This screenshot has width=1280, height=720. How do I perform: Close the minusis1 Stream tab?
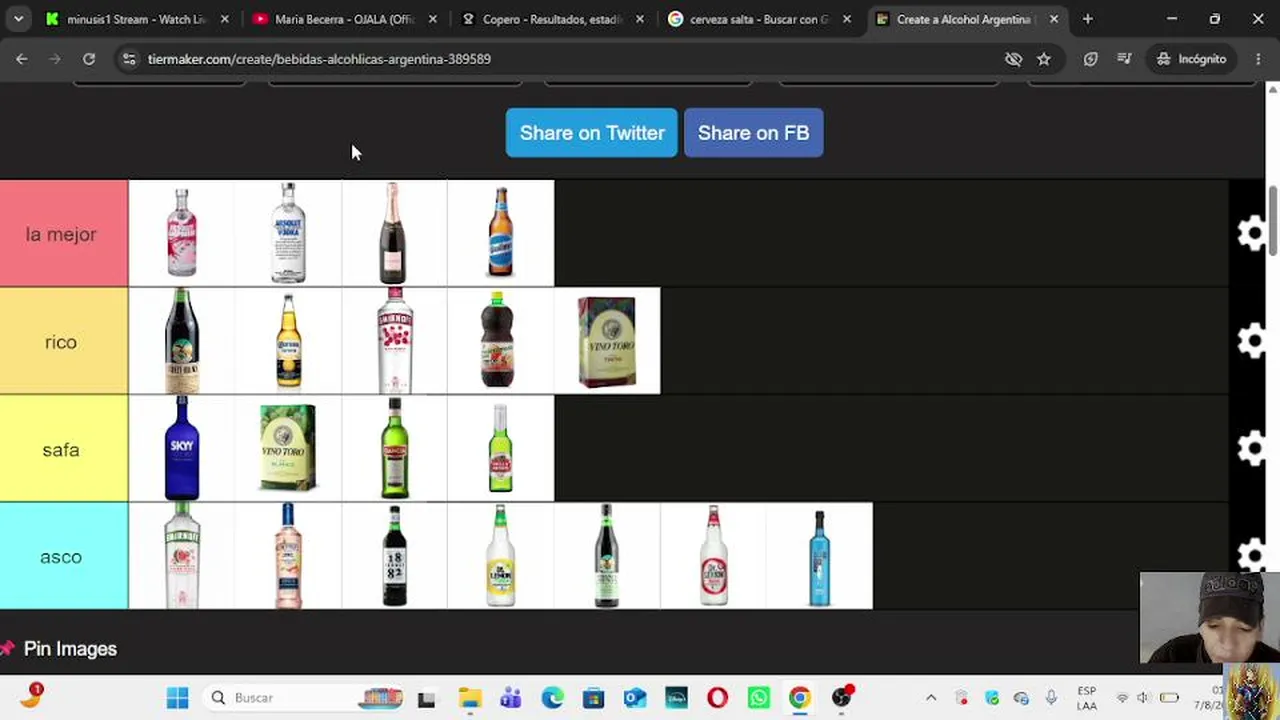click(x=224, y=19)
